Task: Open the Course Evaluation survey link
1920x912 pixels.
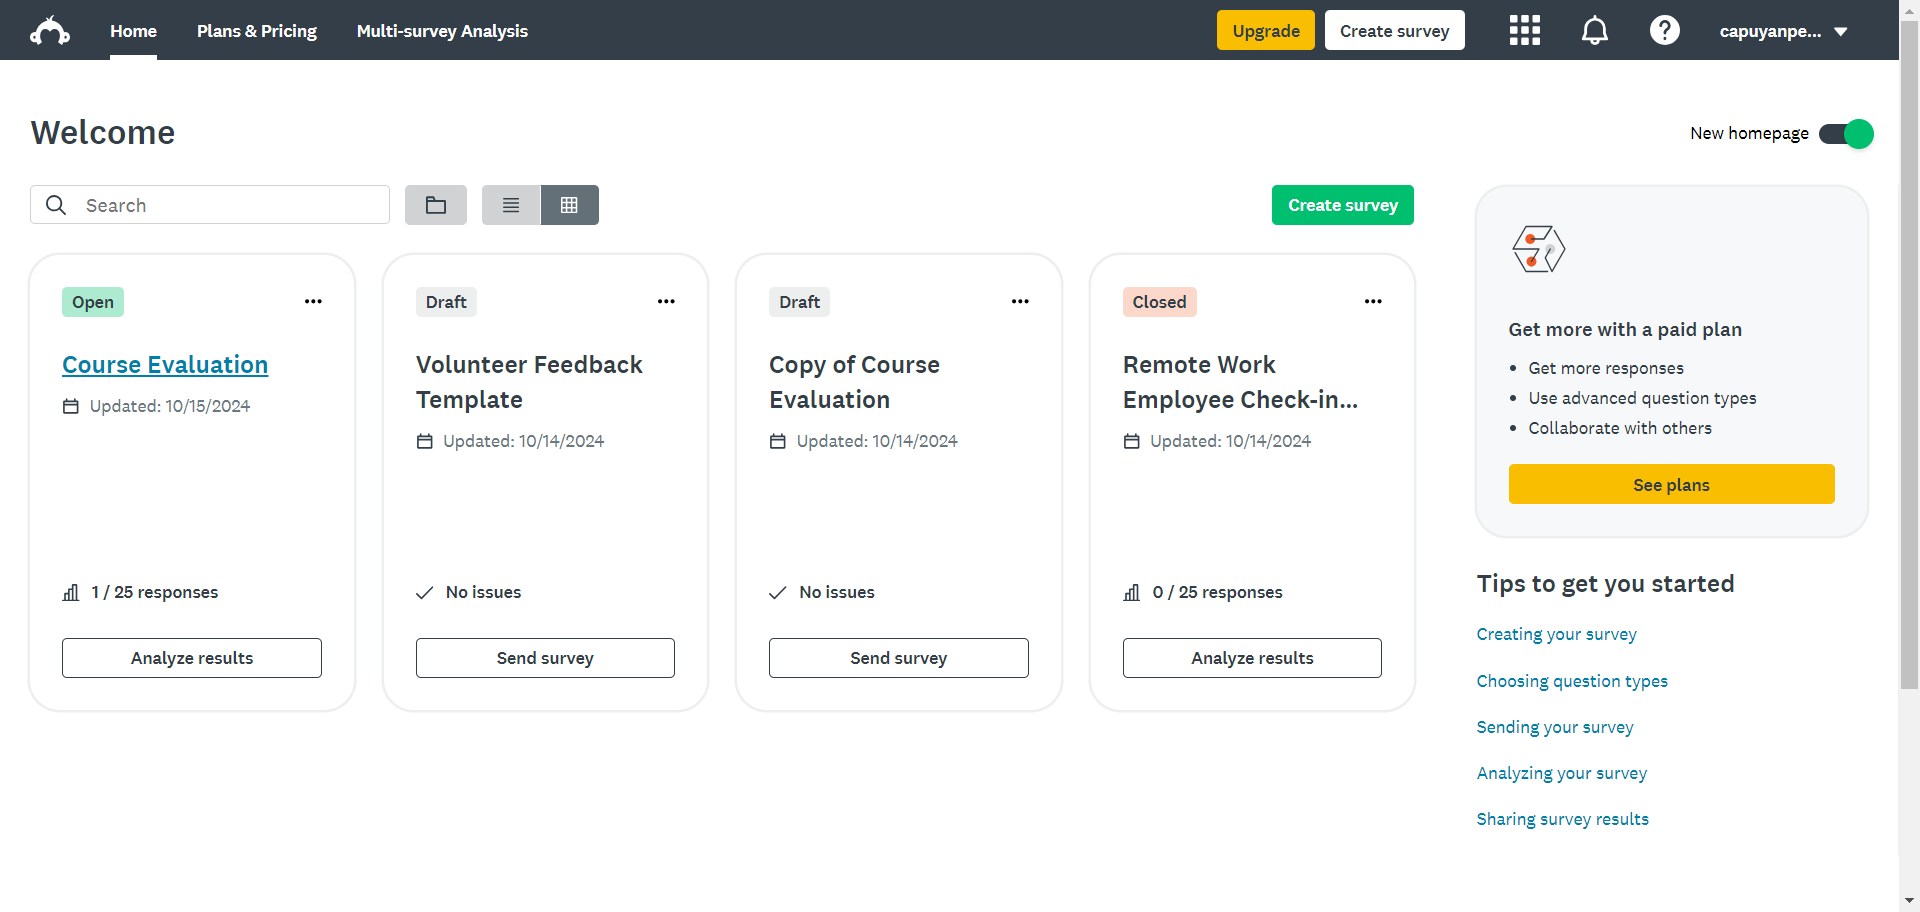Action: (x=165, y=365)
